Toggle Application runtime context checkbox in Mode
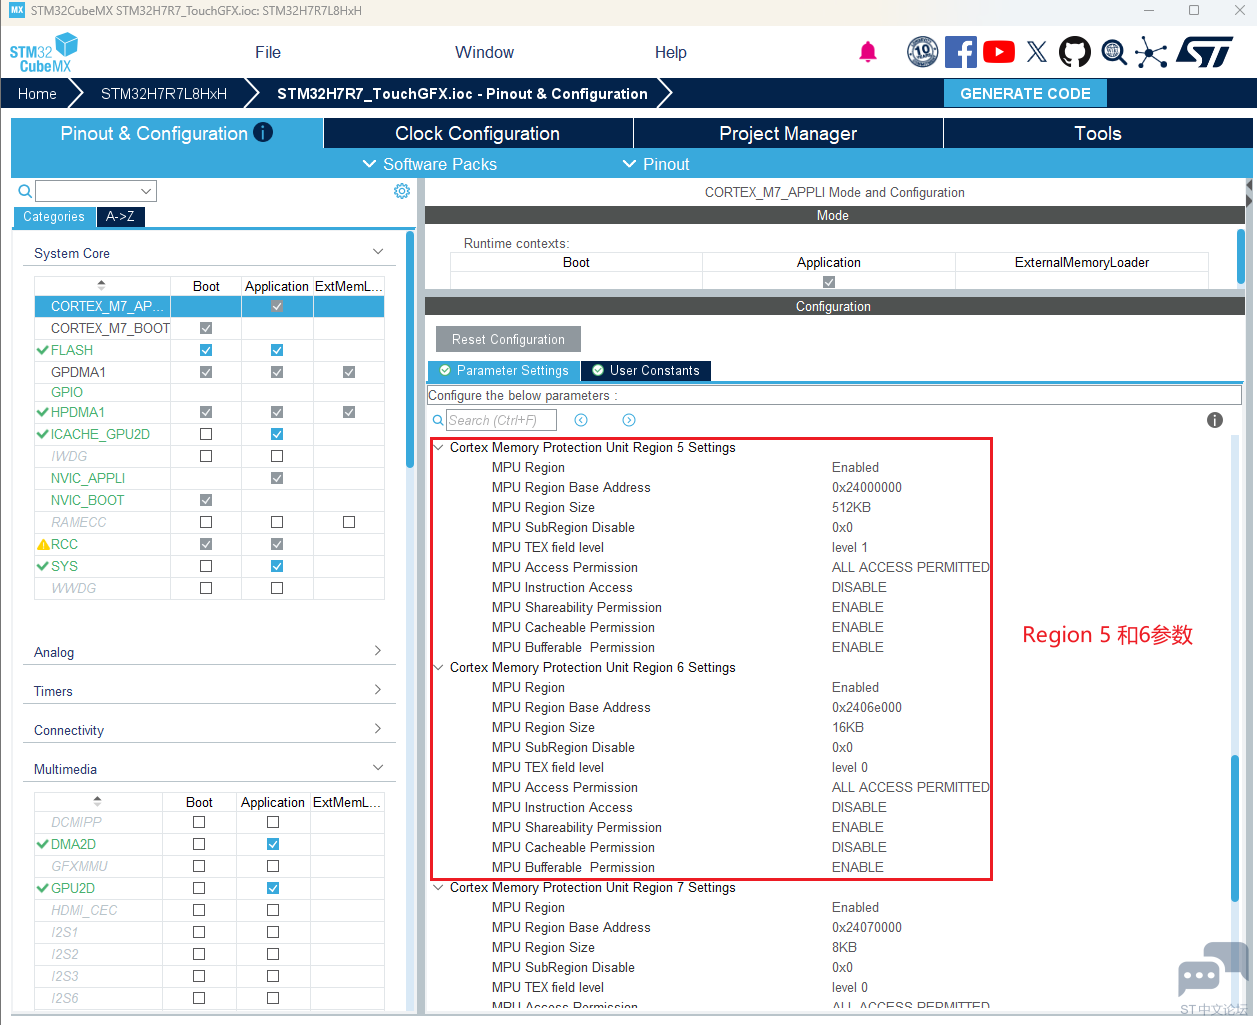The width and height of the screenshot is (1257, 1025). (x=829, y=282)
